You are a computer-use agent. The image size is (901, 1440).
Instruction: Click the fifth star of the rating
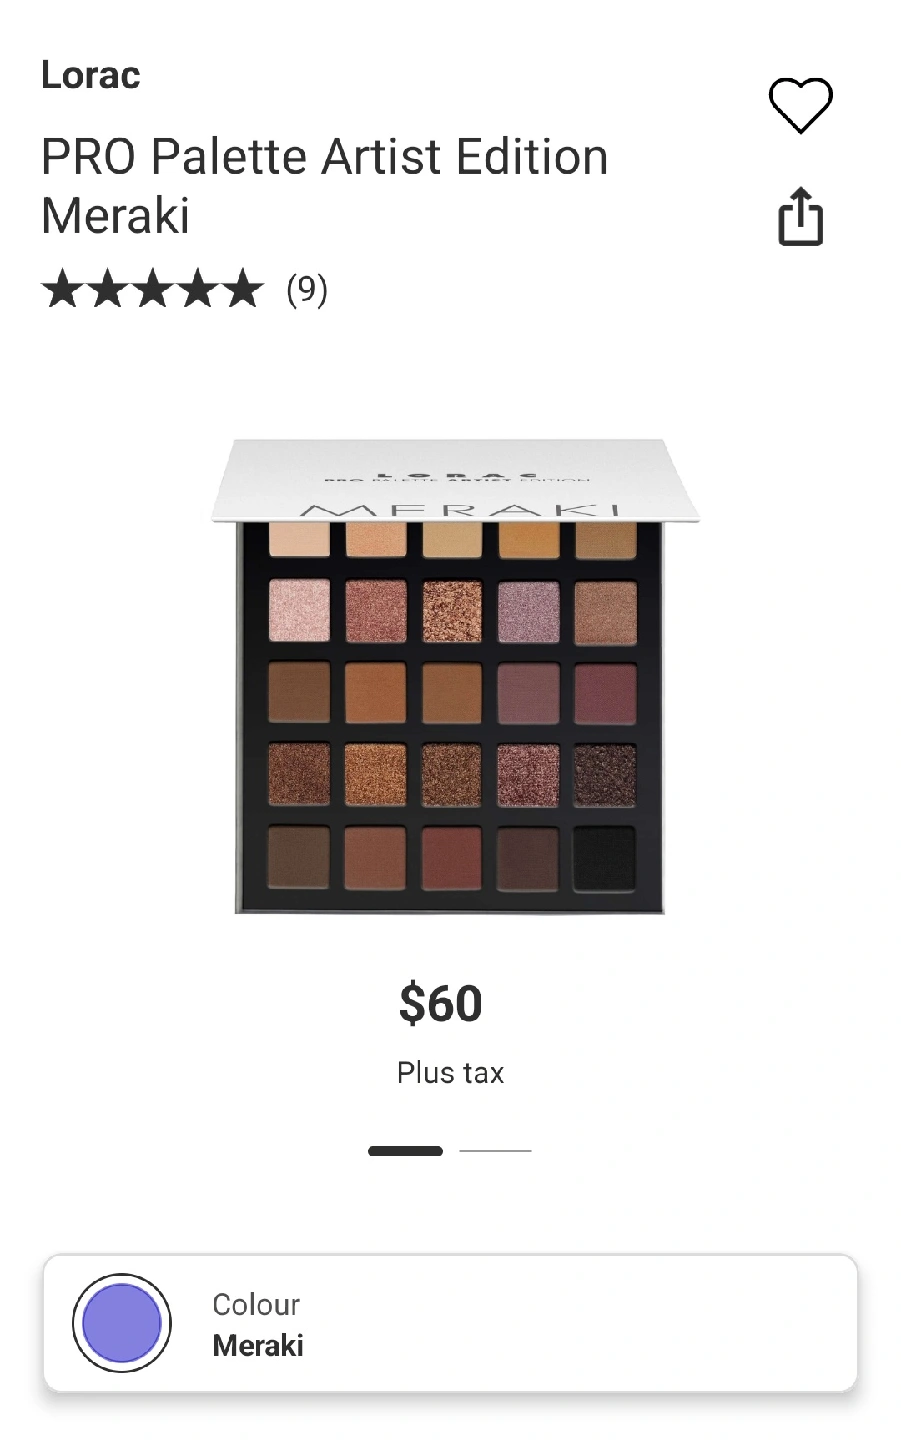(x=242, y=290)
